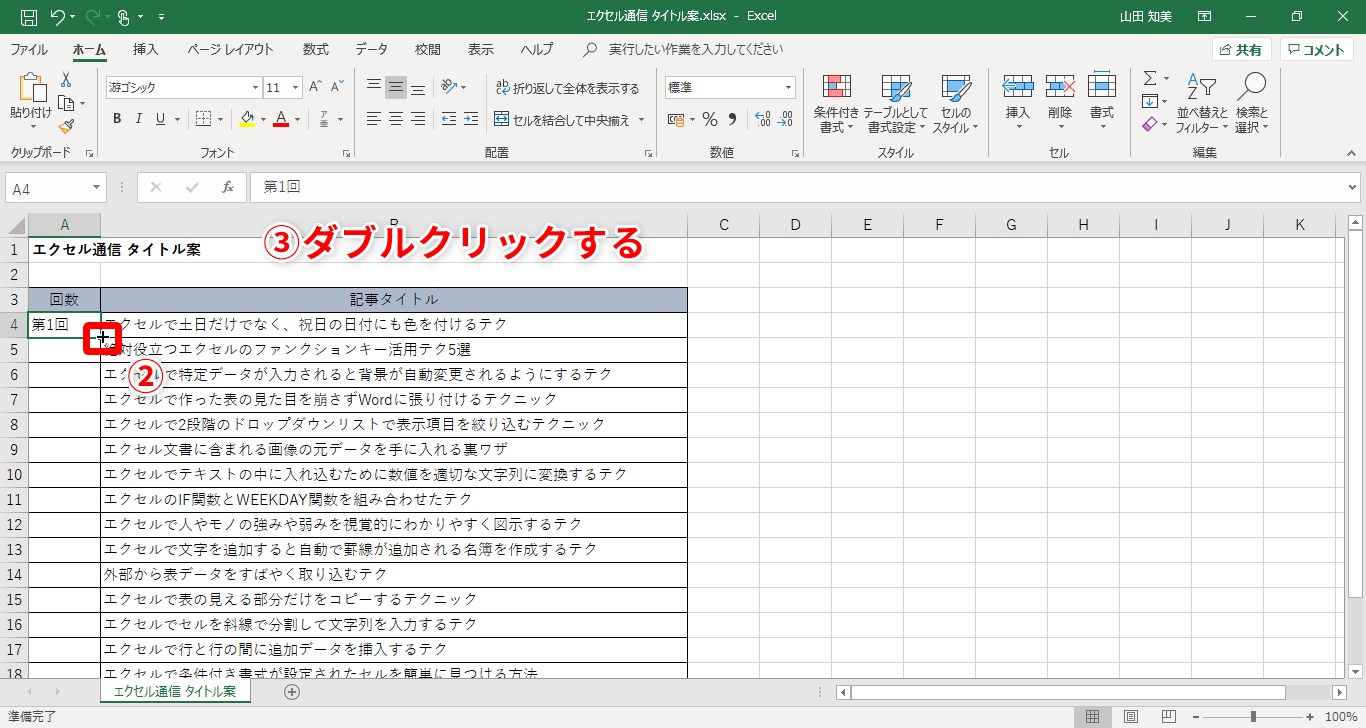1366x728 pixels.
Task: Decrease decimal places
Action: click(785, 120)
